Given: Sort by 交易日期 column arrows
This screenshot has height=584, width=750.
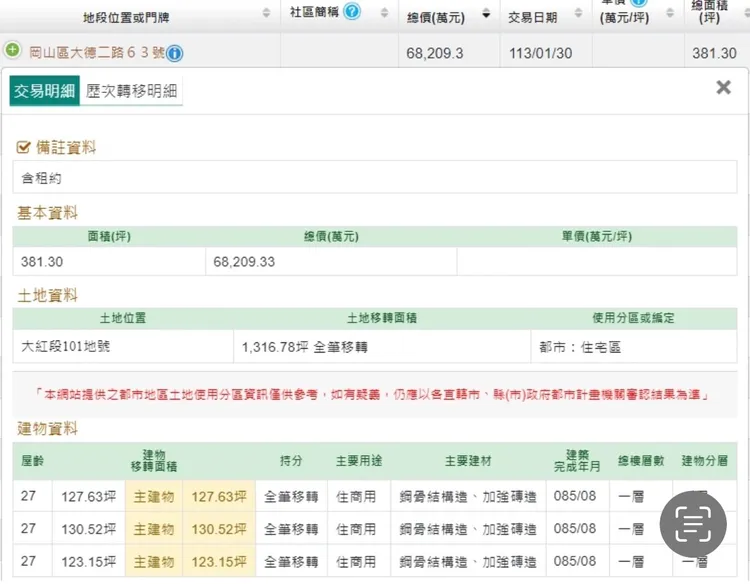Looking at the screenshot, I should coord(578,13).
